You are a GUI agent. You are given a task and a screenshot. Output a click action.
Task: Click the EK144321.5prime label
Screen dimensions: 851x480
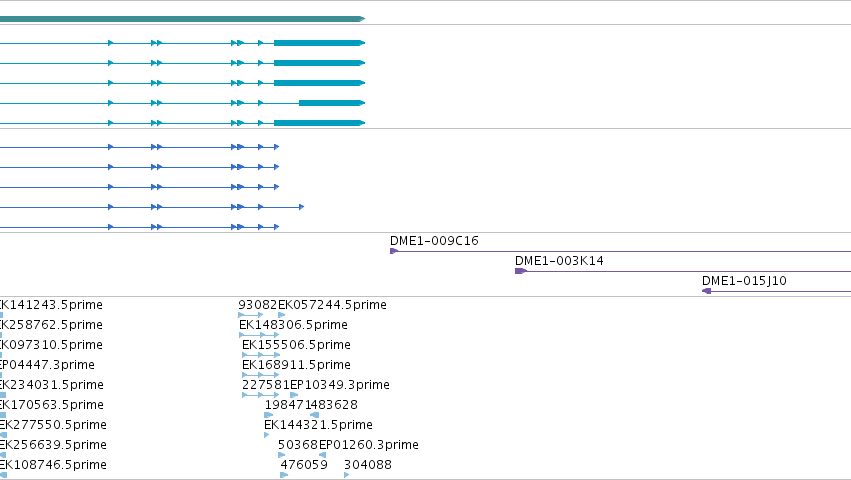pos(319,425)
